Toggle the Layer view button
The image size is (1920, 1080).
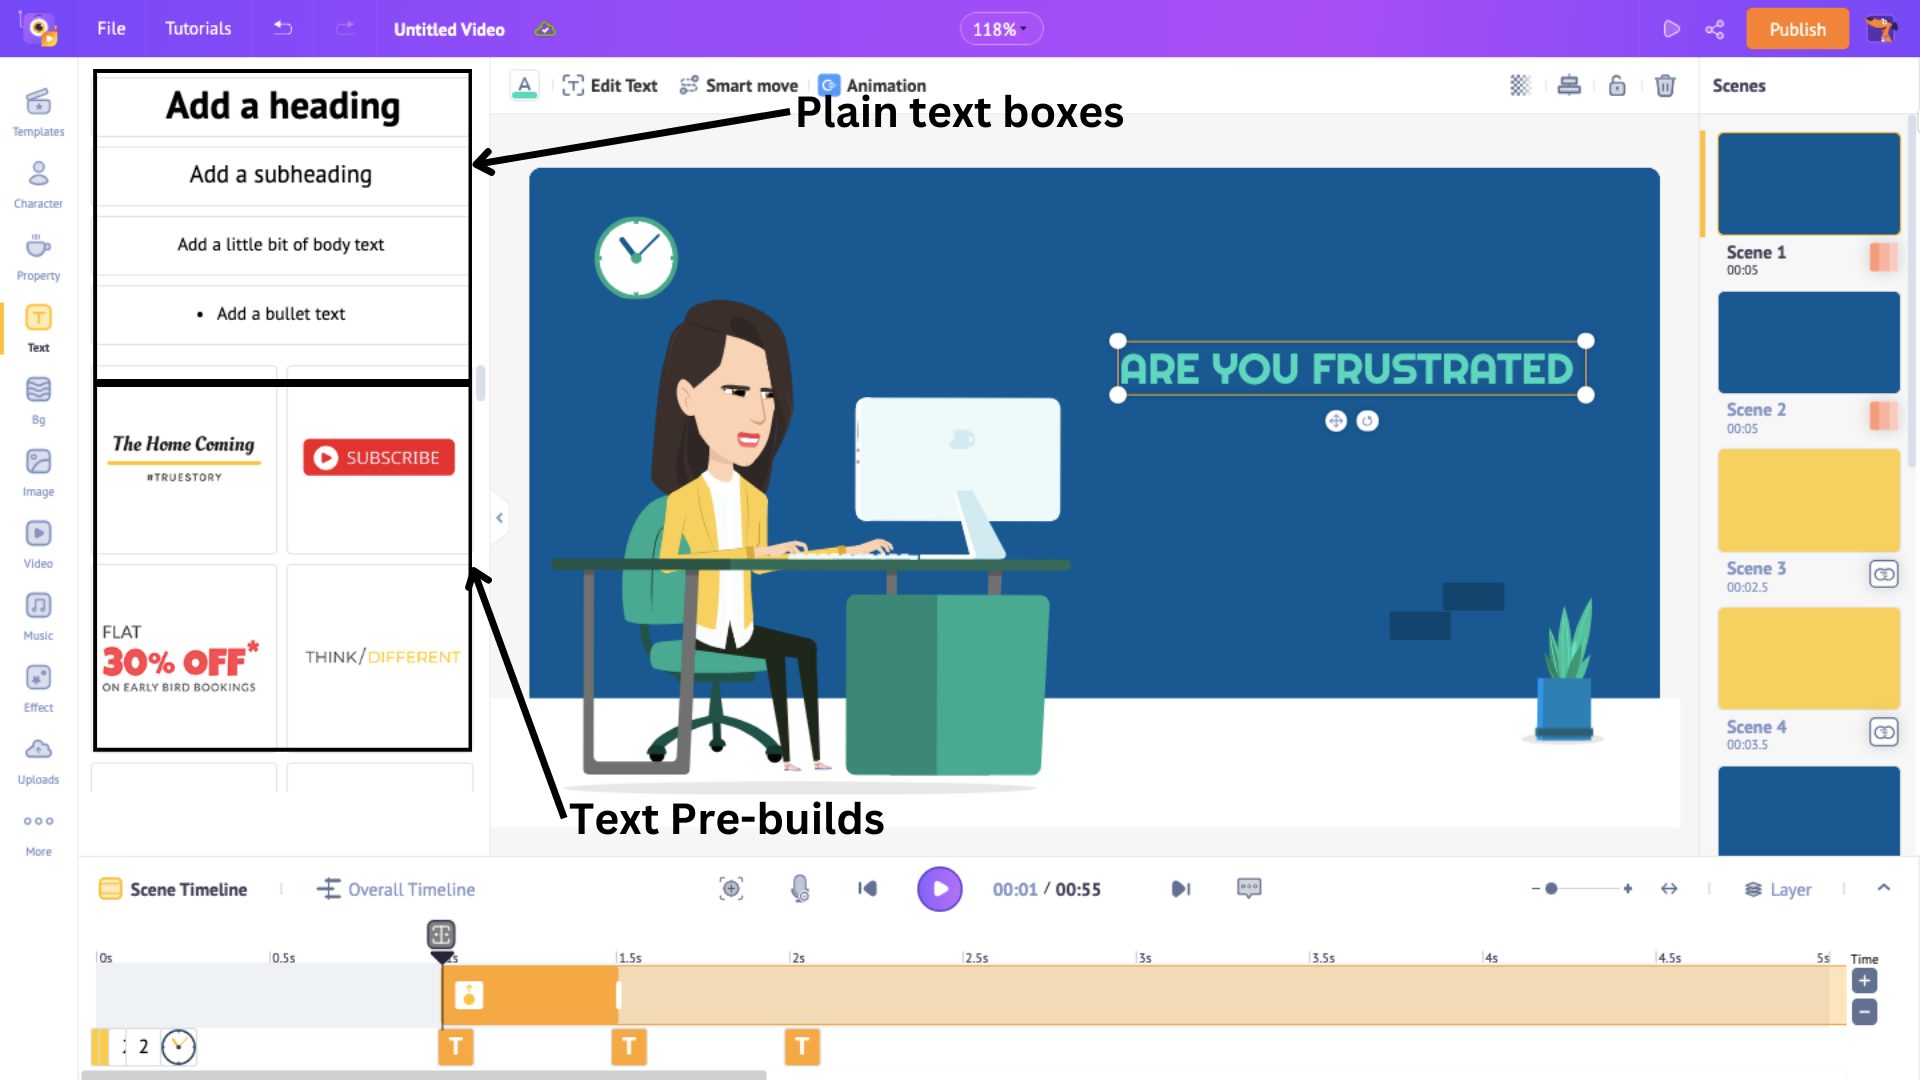1778,889
